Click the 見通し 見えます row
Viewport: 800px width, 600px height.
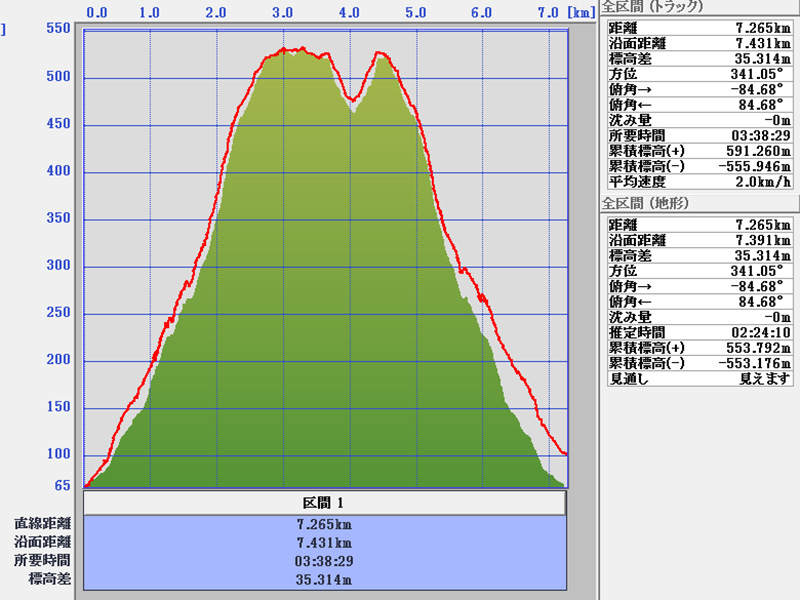pyautogui.click(x=700, y=379)
